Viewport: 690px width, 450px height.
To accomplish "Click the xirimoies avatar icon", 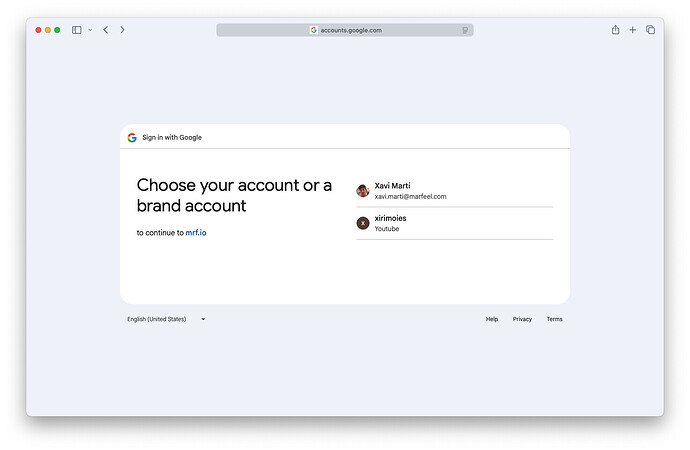I will [363, 223].
